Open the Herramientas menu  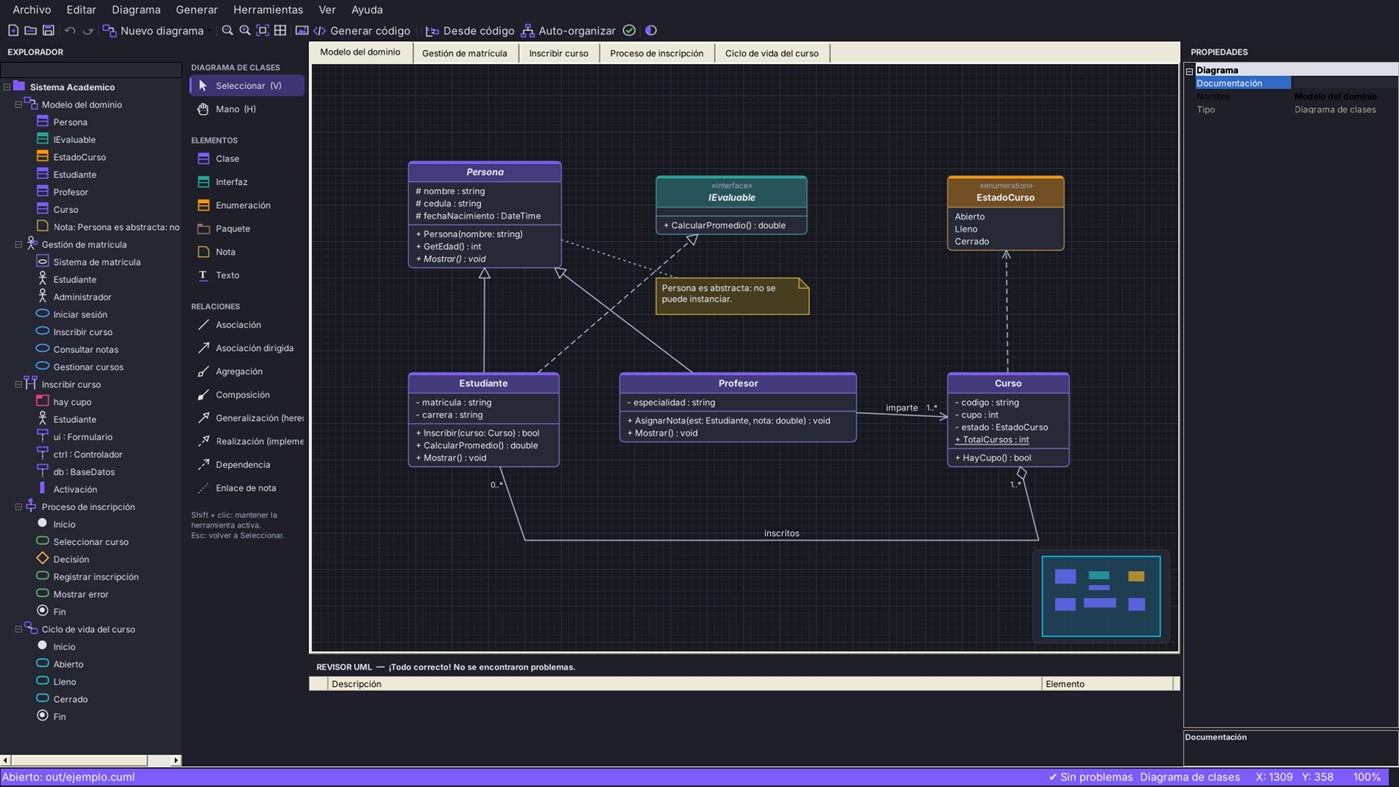coord(268,10)
